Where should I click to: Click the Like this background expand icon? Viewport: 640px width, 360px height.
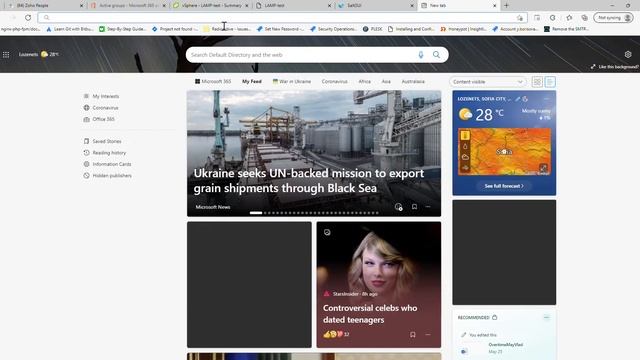[593, 67]
